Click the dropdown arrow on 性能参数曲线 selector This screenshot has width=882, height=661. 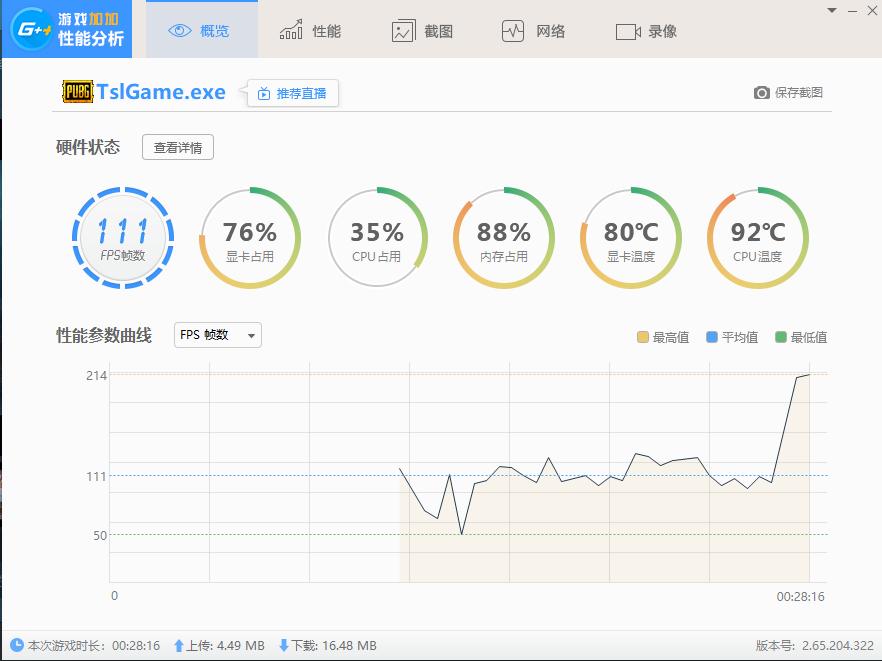(250, 335)
